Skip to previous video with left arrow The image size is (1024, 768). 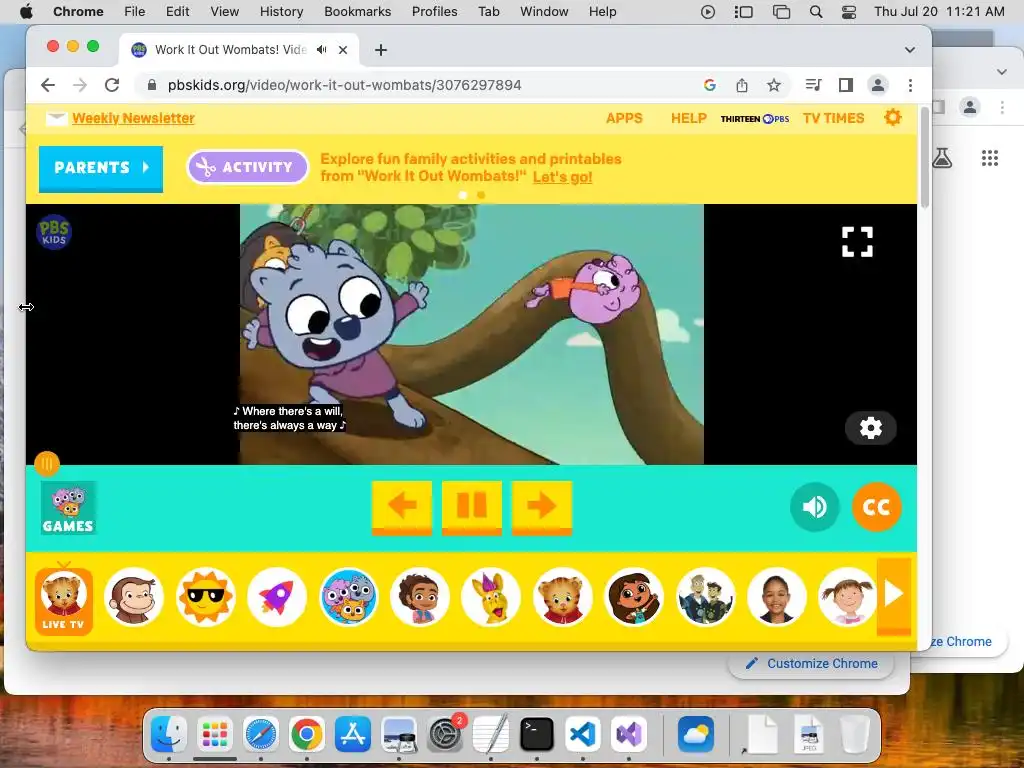coord(402,507)
